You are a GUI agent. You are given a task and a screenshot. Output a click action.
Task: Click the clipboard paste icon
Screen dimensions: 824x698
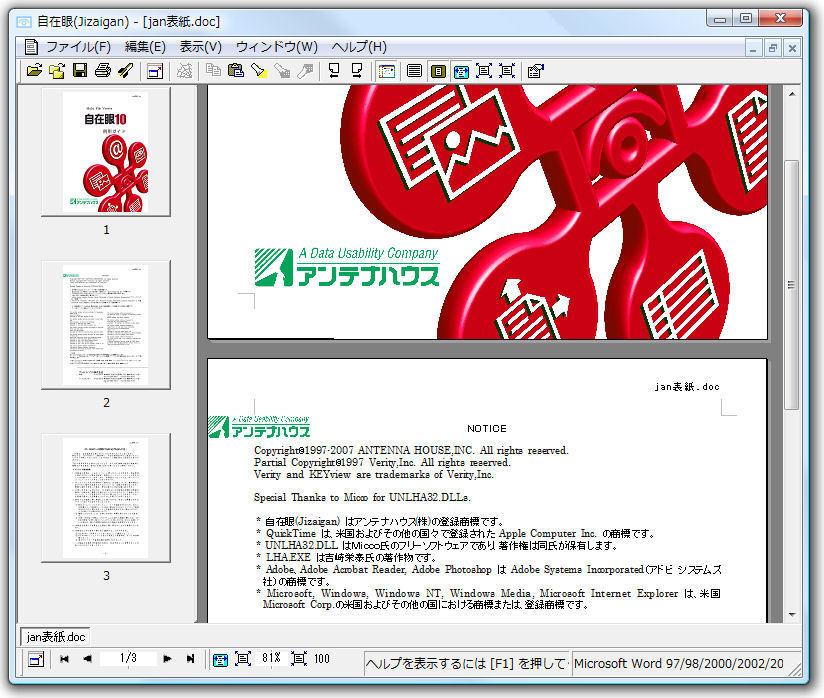(235, 70)
